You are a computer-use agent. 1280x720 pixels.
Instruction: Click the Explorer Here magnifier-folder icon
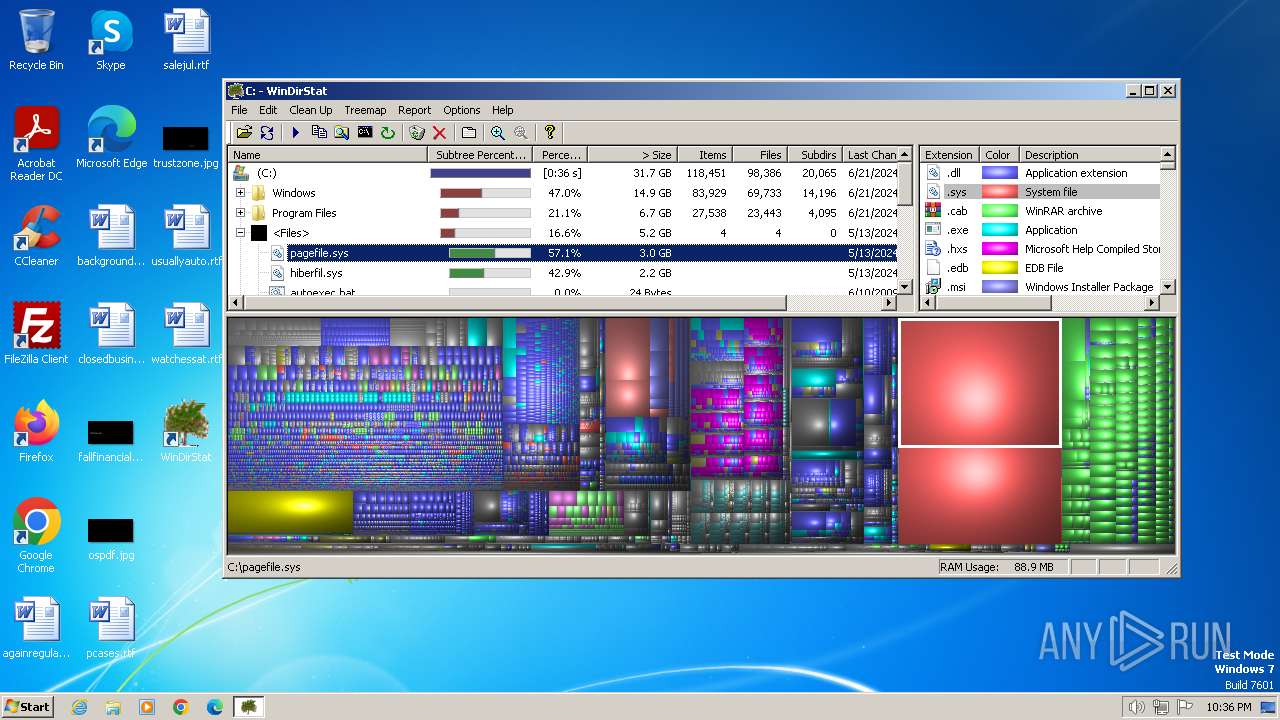pyautogui.click(x=342, y=132)
